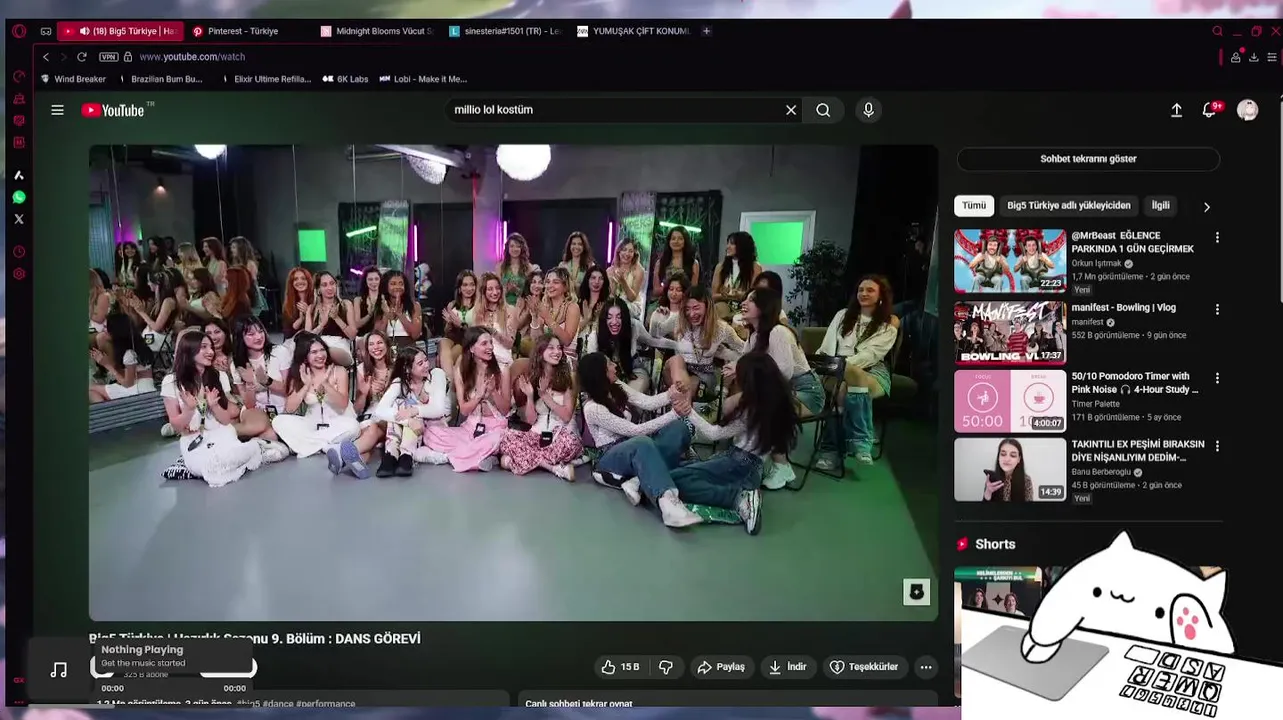Screen dimensions: 1283x720
Task: Show chat replay with Sohbet tekrarını göster
Action: click(1088, 159)
